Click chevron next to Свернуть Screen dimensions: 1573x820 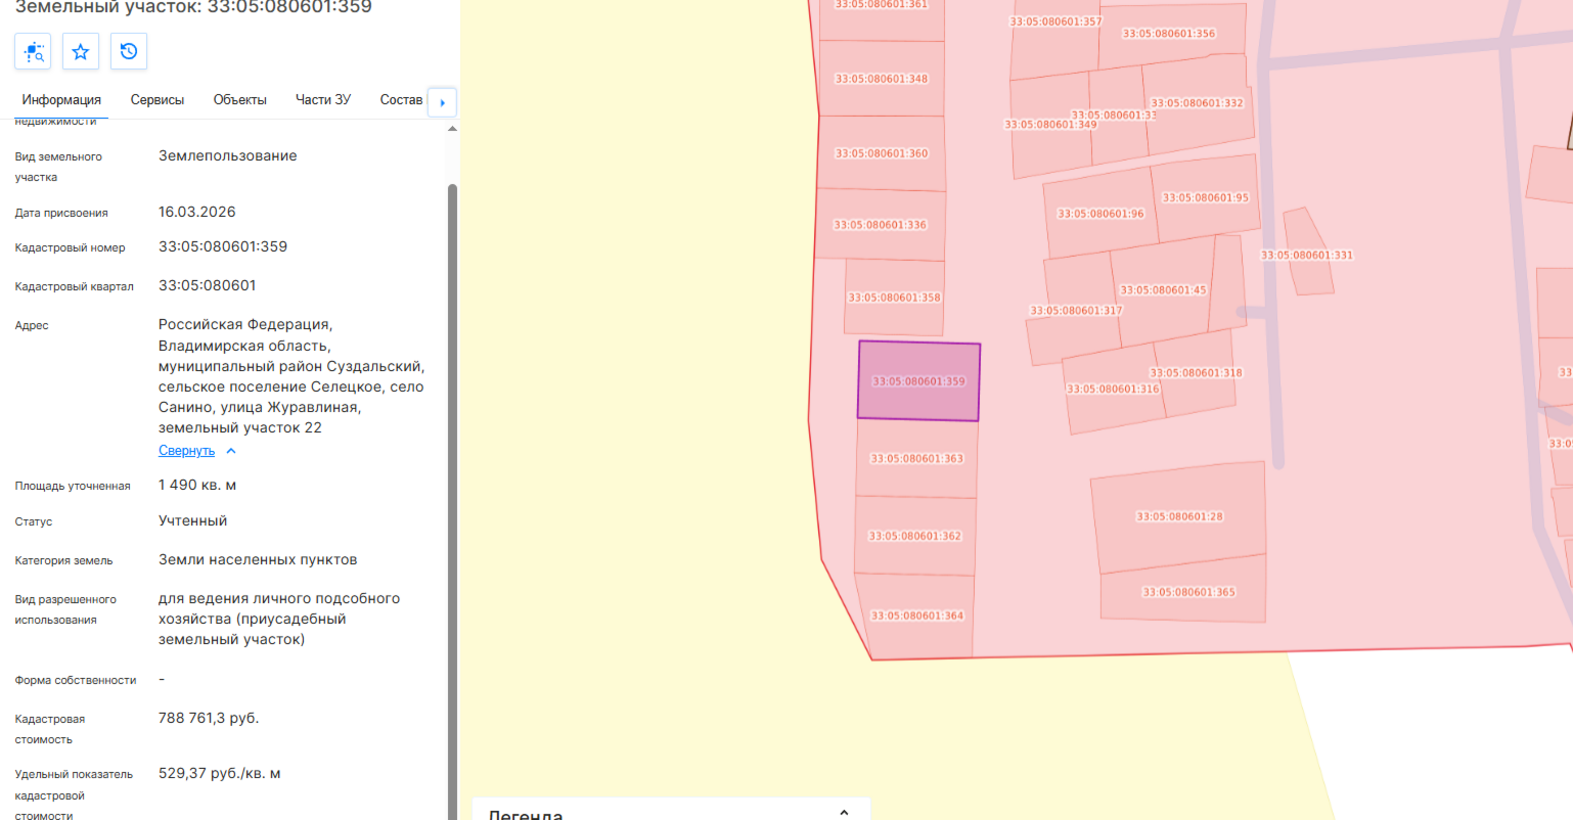[231, 451]
